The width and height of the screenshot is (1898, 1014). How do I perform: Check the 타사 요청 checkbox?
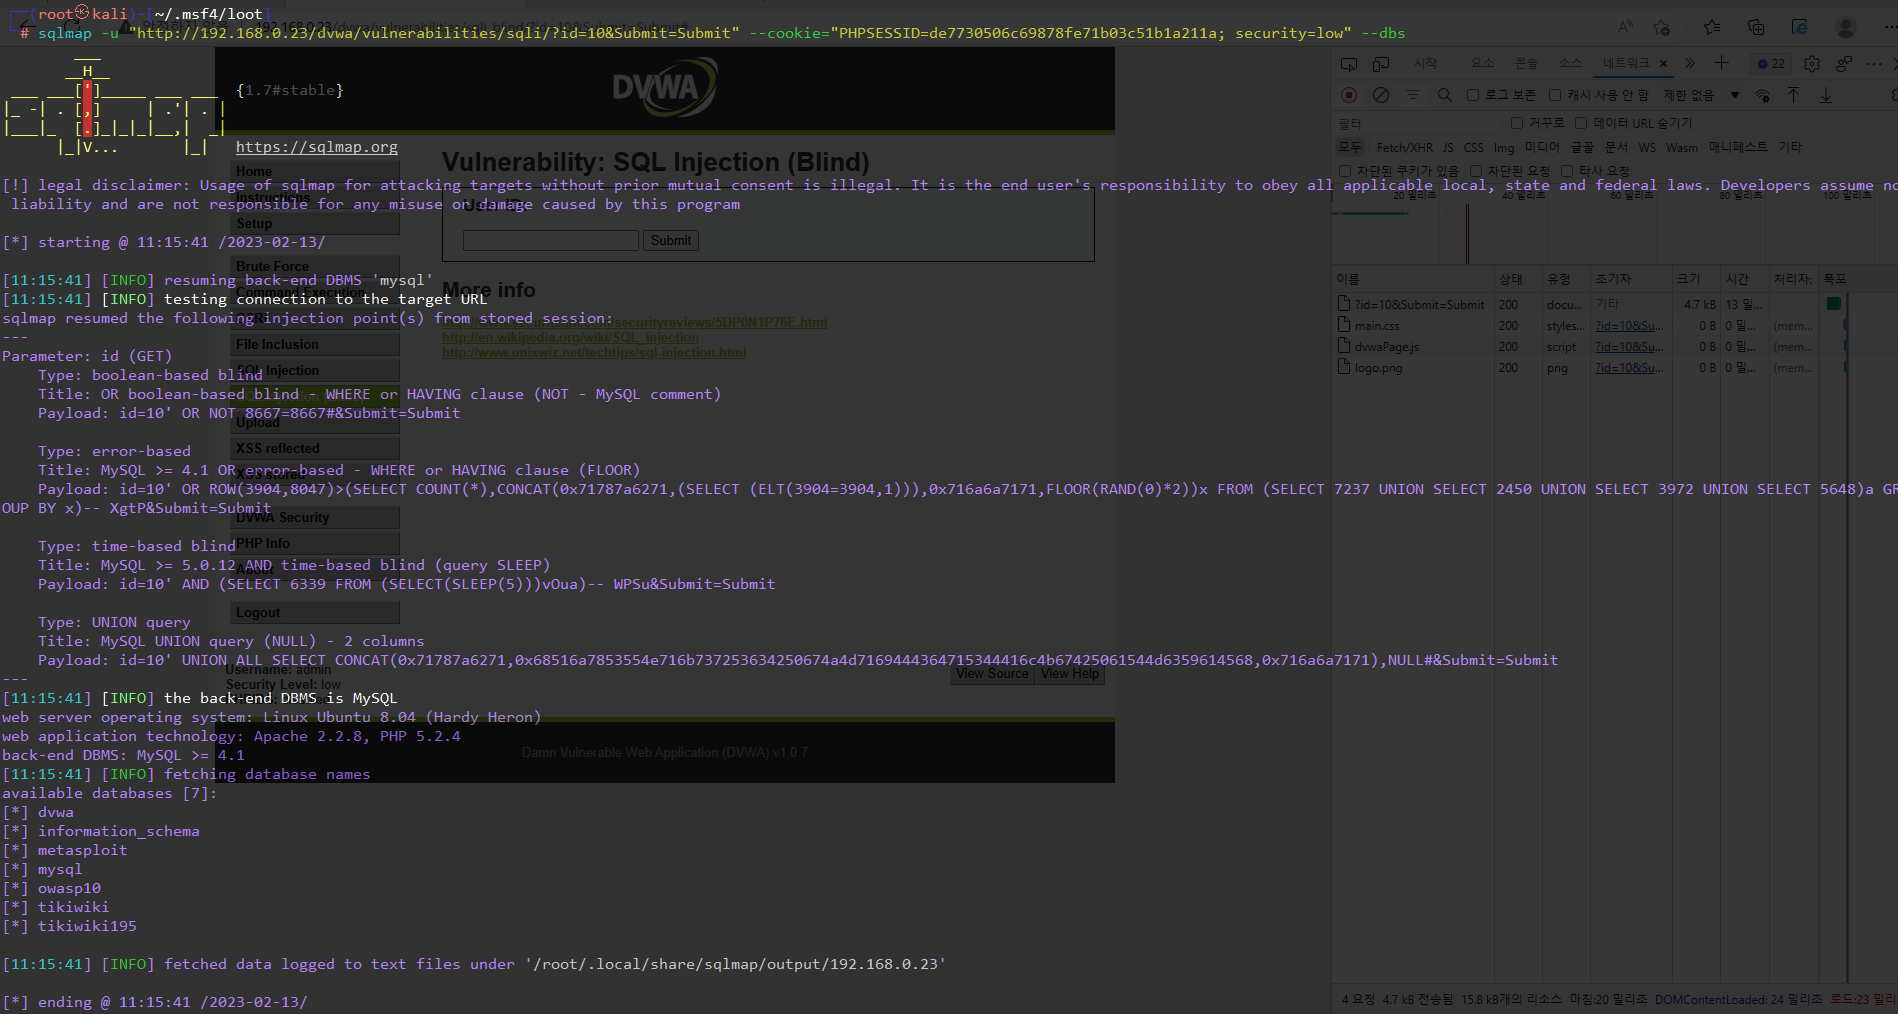click(x=1567, y=171)
